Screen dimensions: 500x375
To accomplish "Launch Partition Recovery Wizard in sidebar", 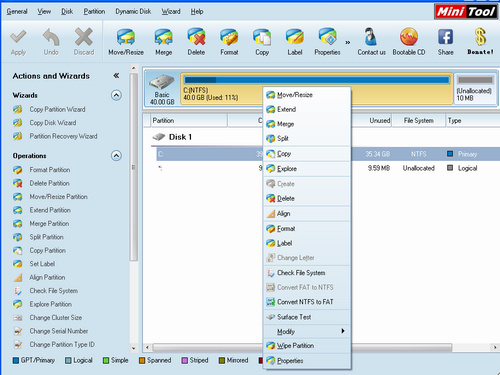I will [63, 136].
